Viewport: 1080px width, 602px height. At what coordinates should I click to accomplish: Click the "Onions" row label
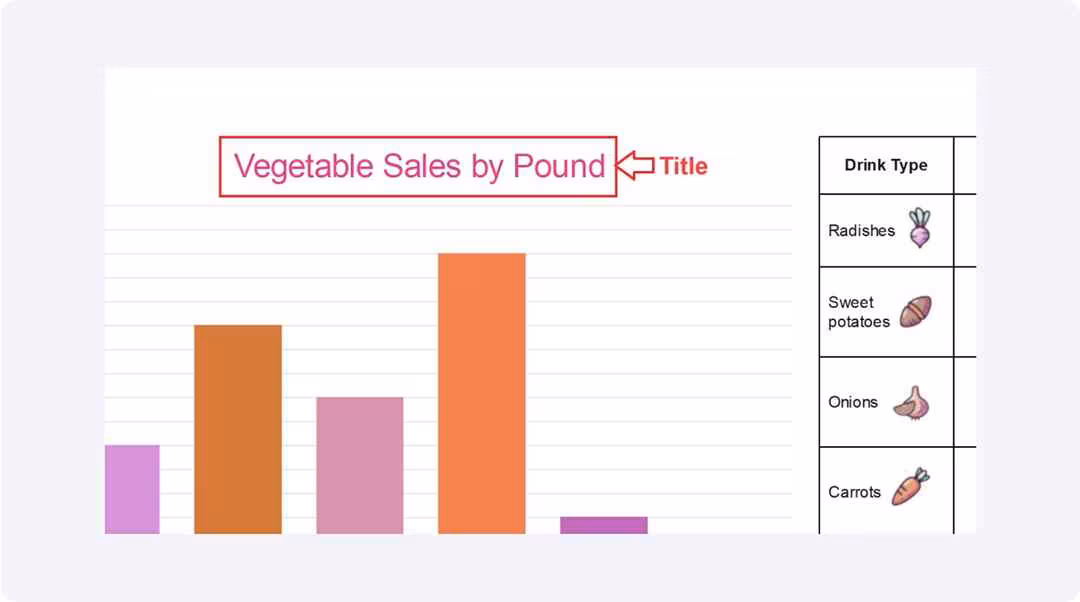[853, 402]
